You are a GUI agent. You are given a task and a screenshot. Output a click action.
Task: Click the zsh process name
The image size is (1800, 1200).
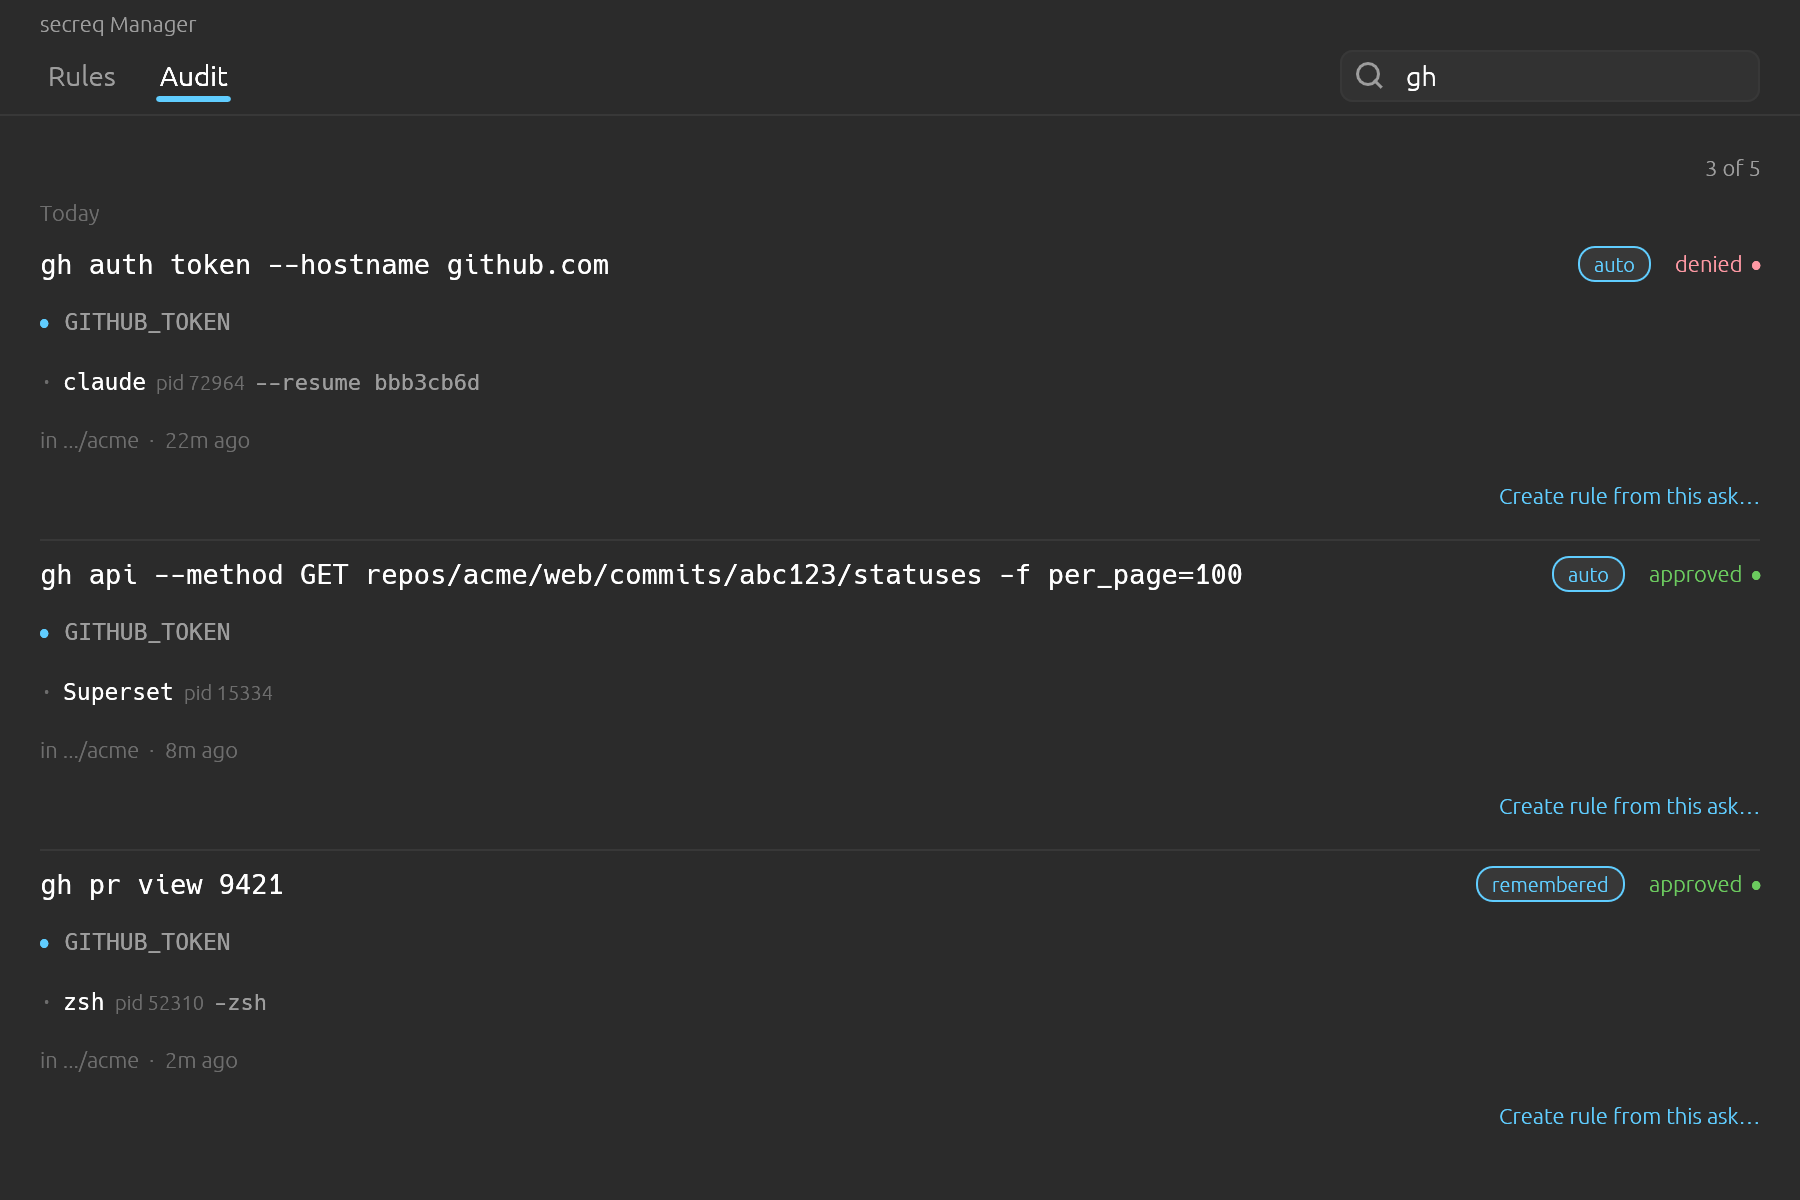click(x=84, y=1003)
